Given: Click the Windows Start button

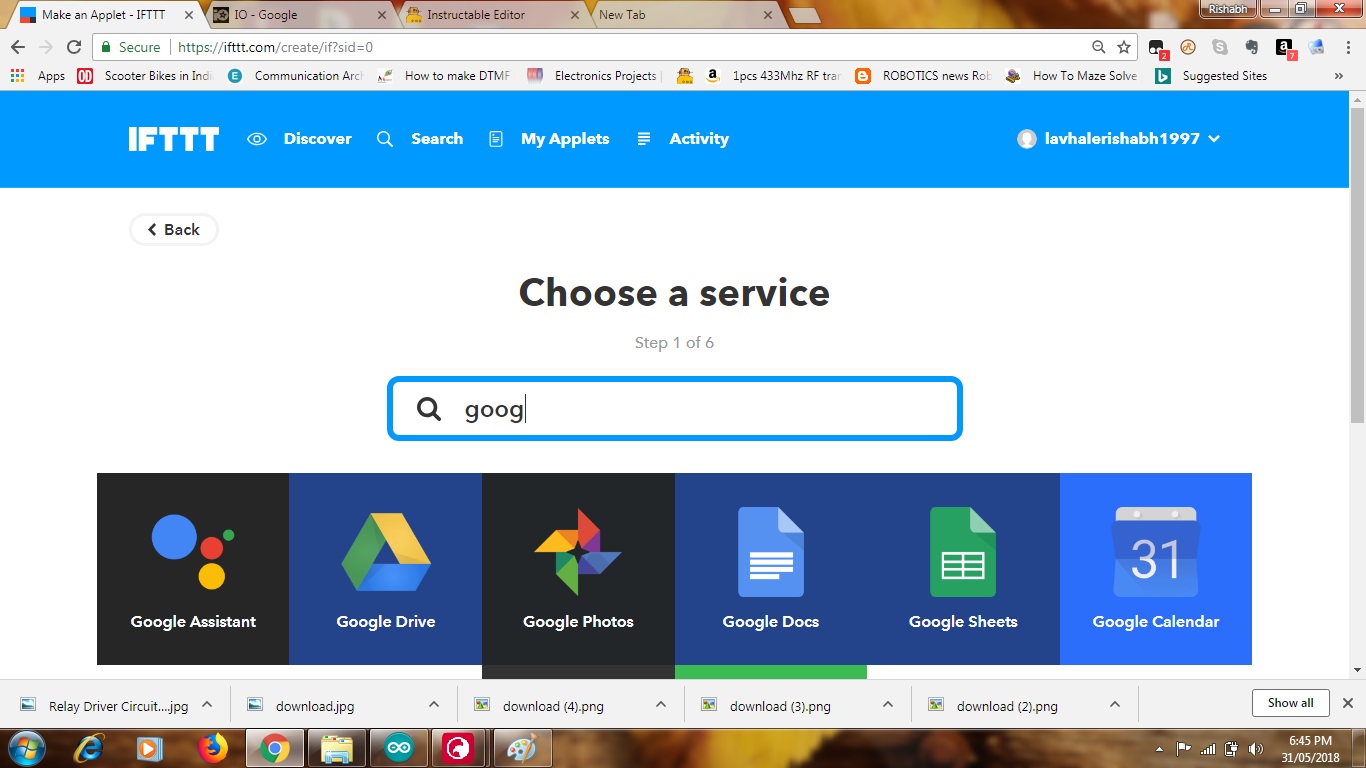Looking at the screenshot, I should click(27, 748).
